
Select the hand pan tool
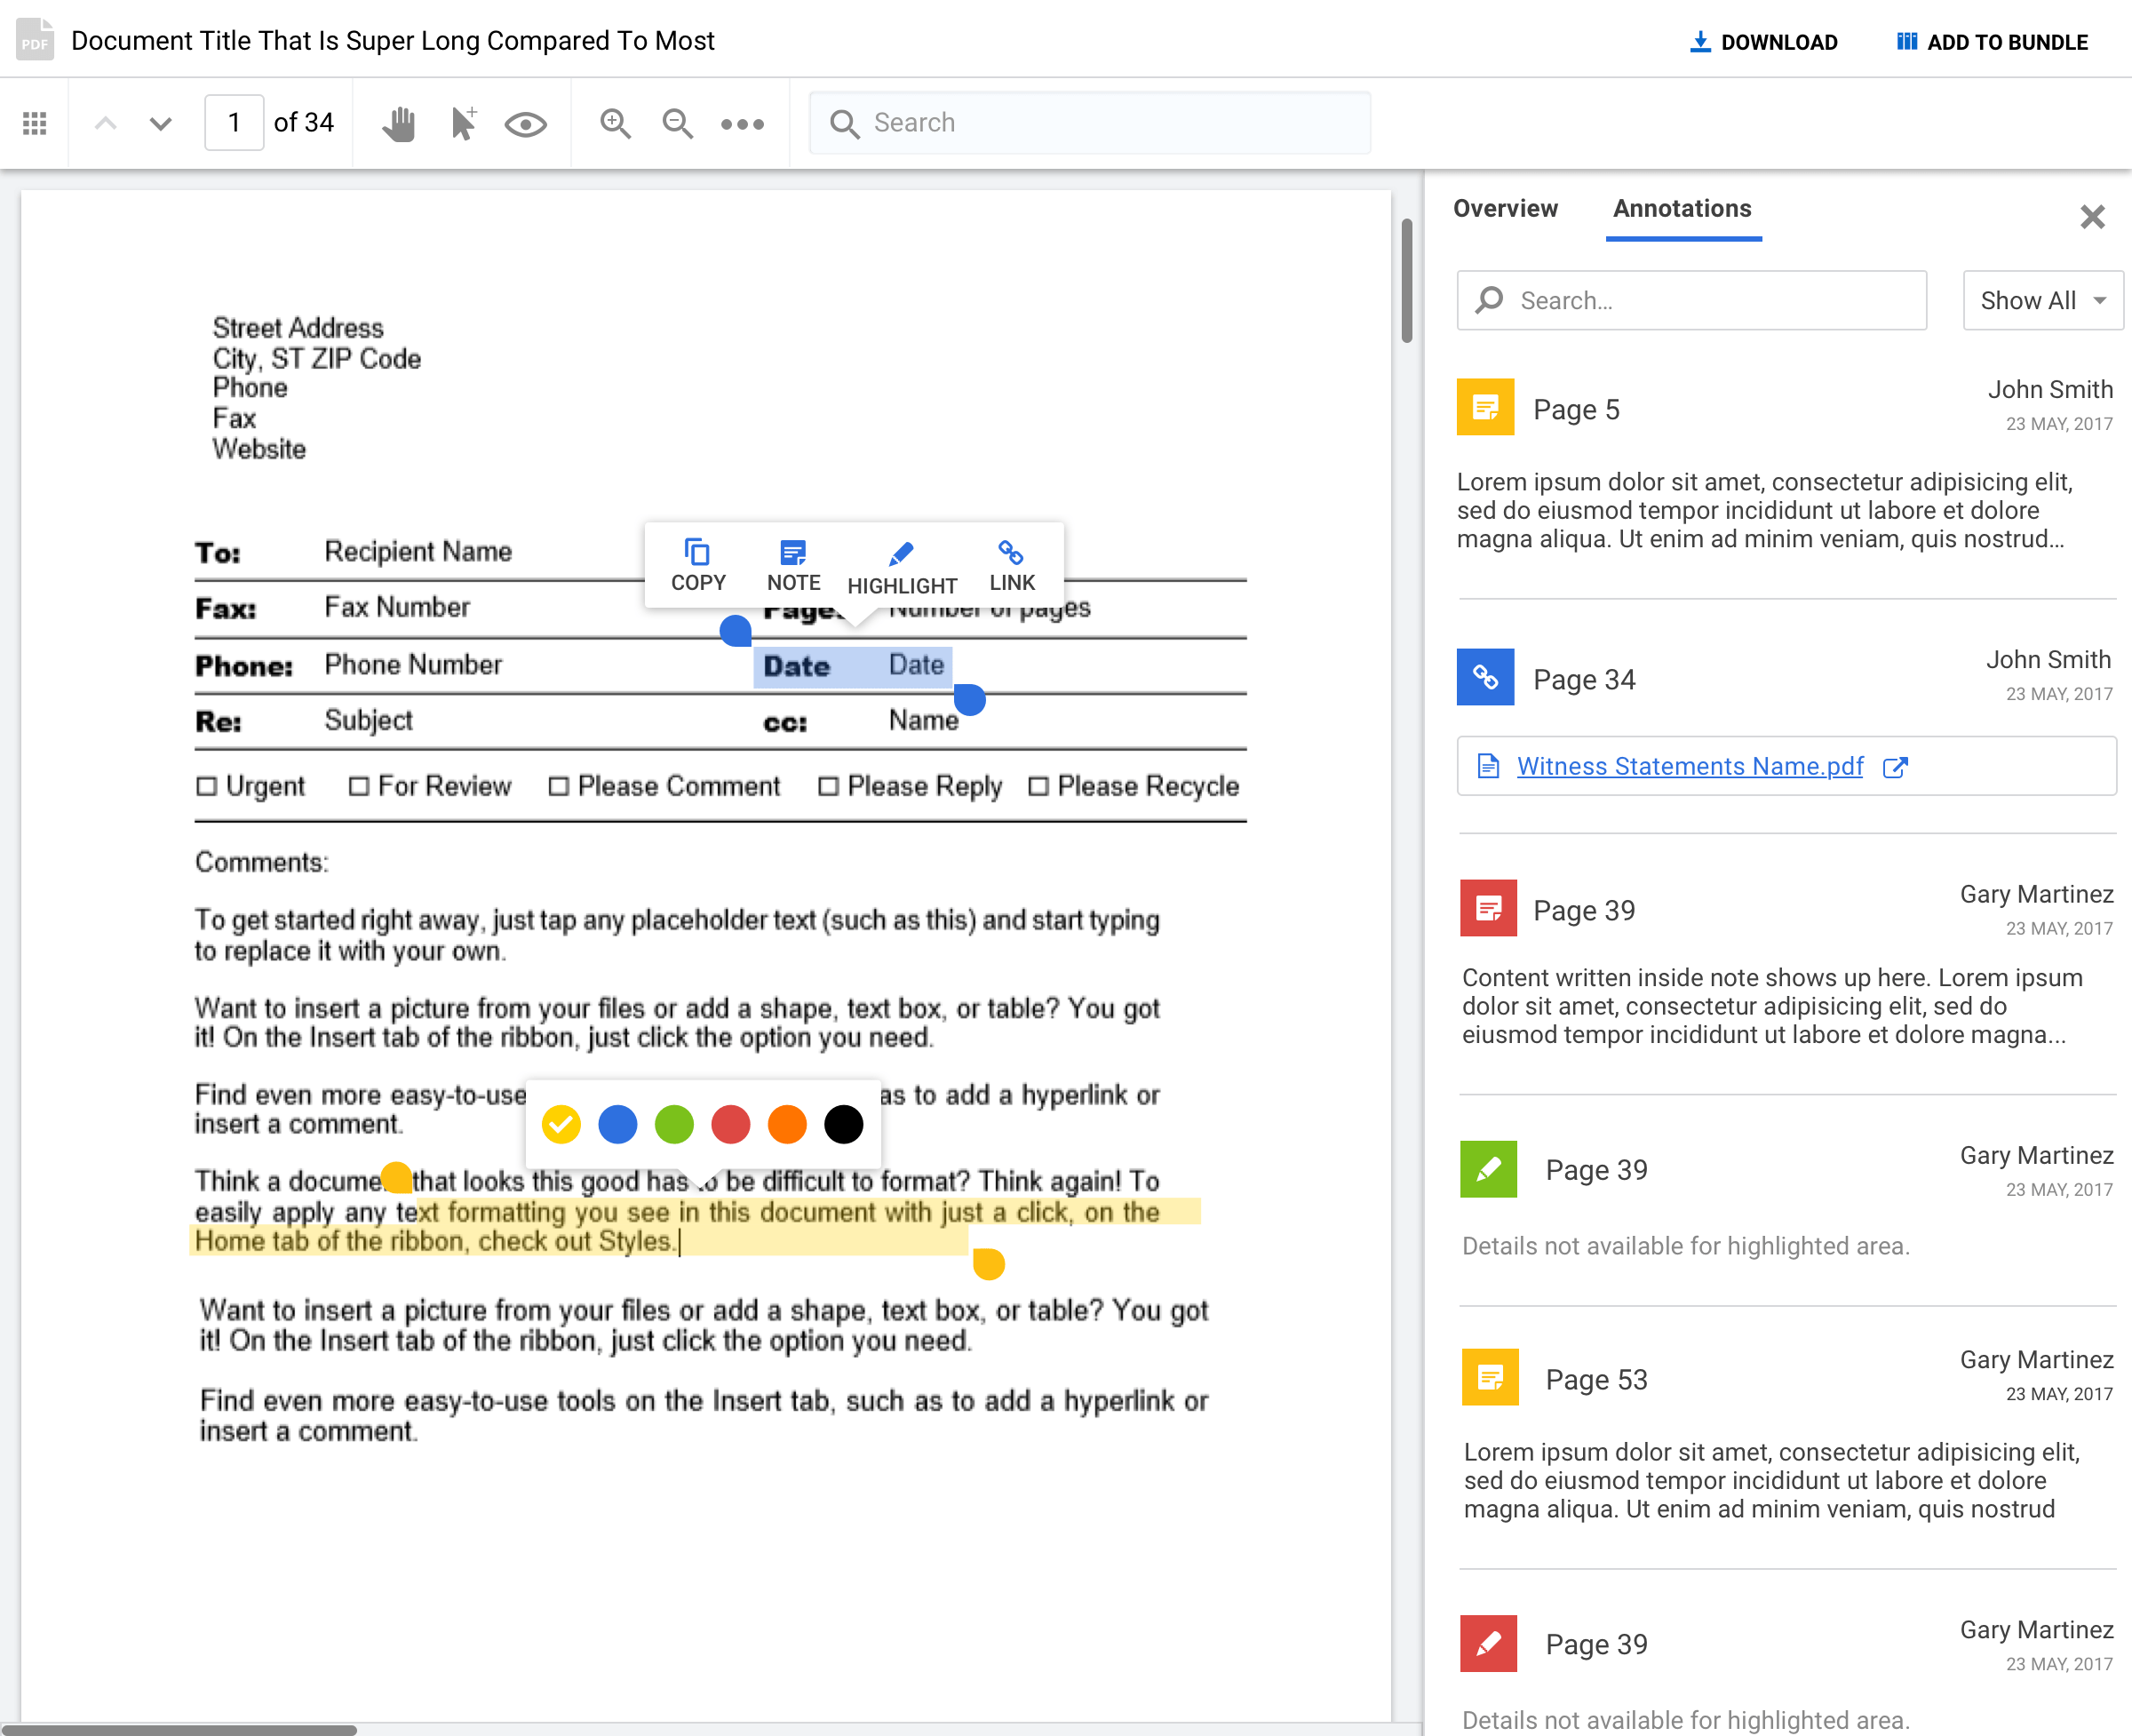[x=399, y=124]
